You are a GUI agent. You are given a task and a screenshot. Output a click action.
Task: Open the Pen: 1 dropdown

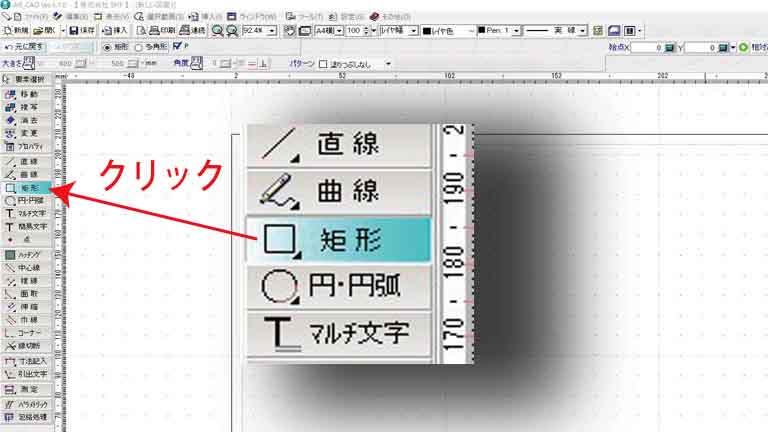pos(516,31)
